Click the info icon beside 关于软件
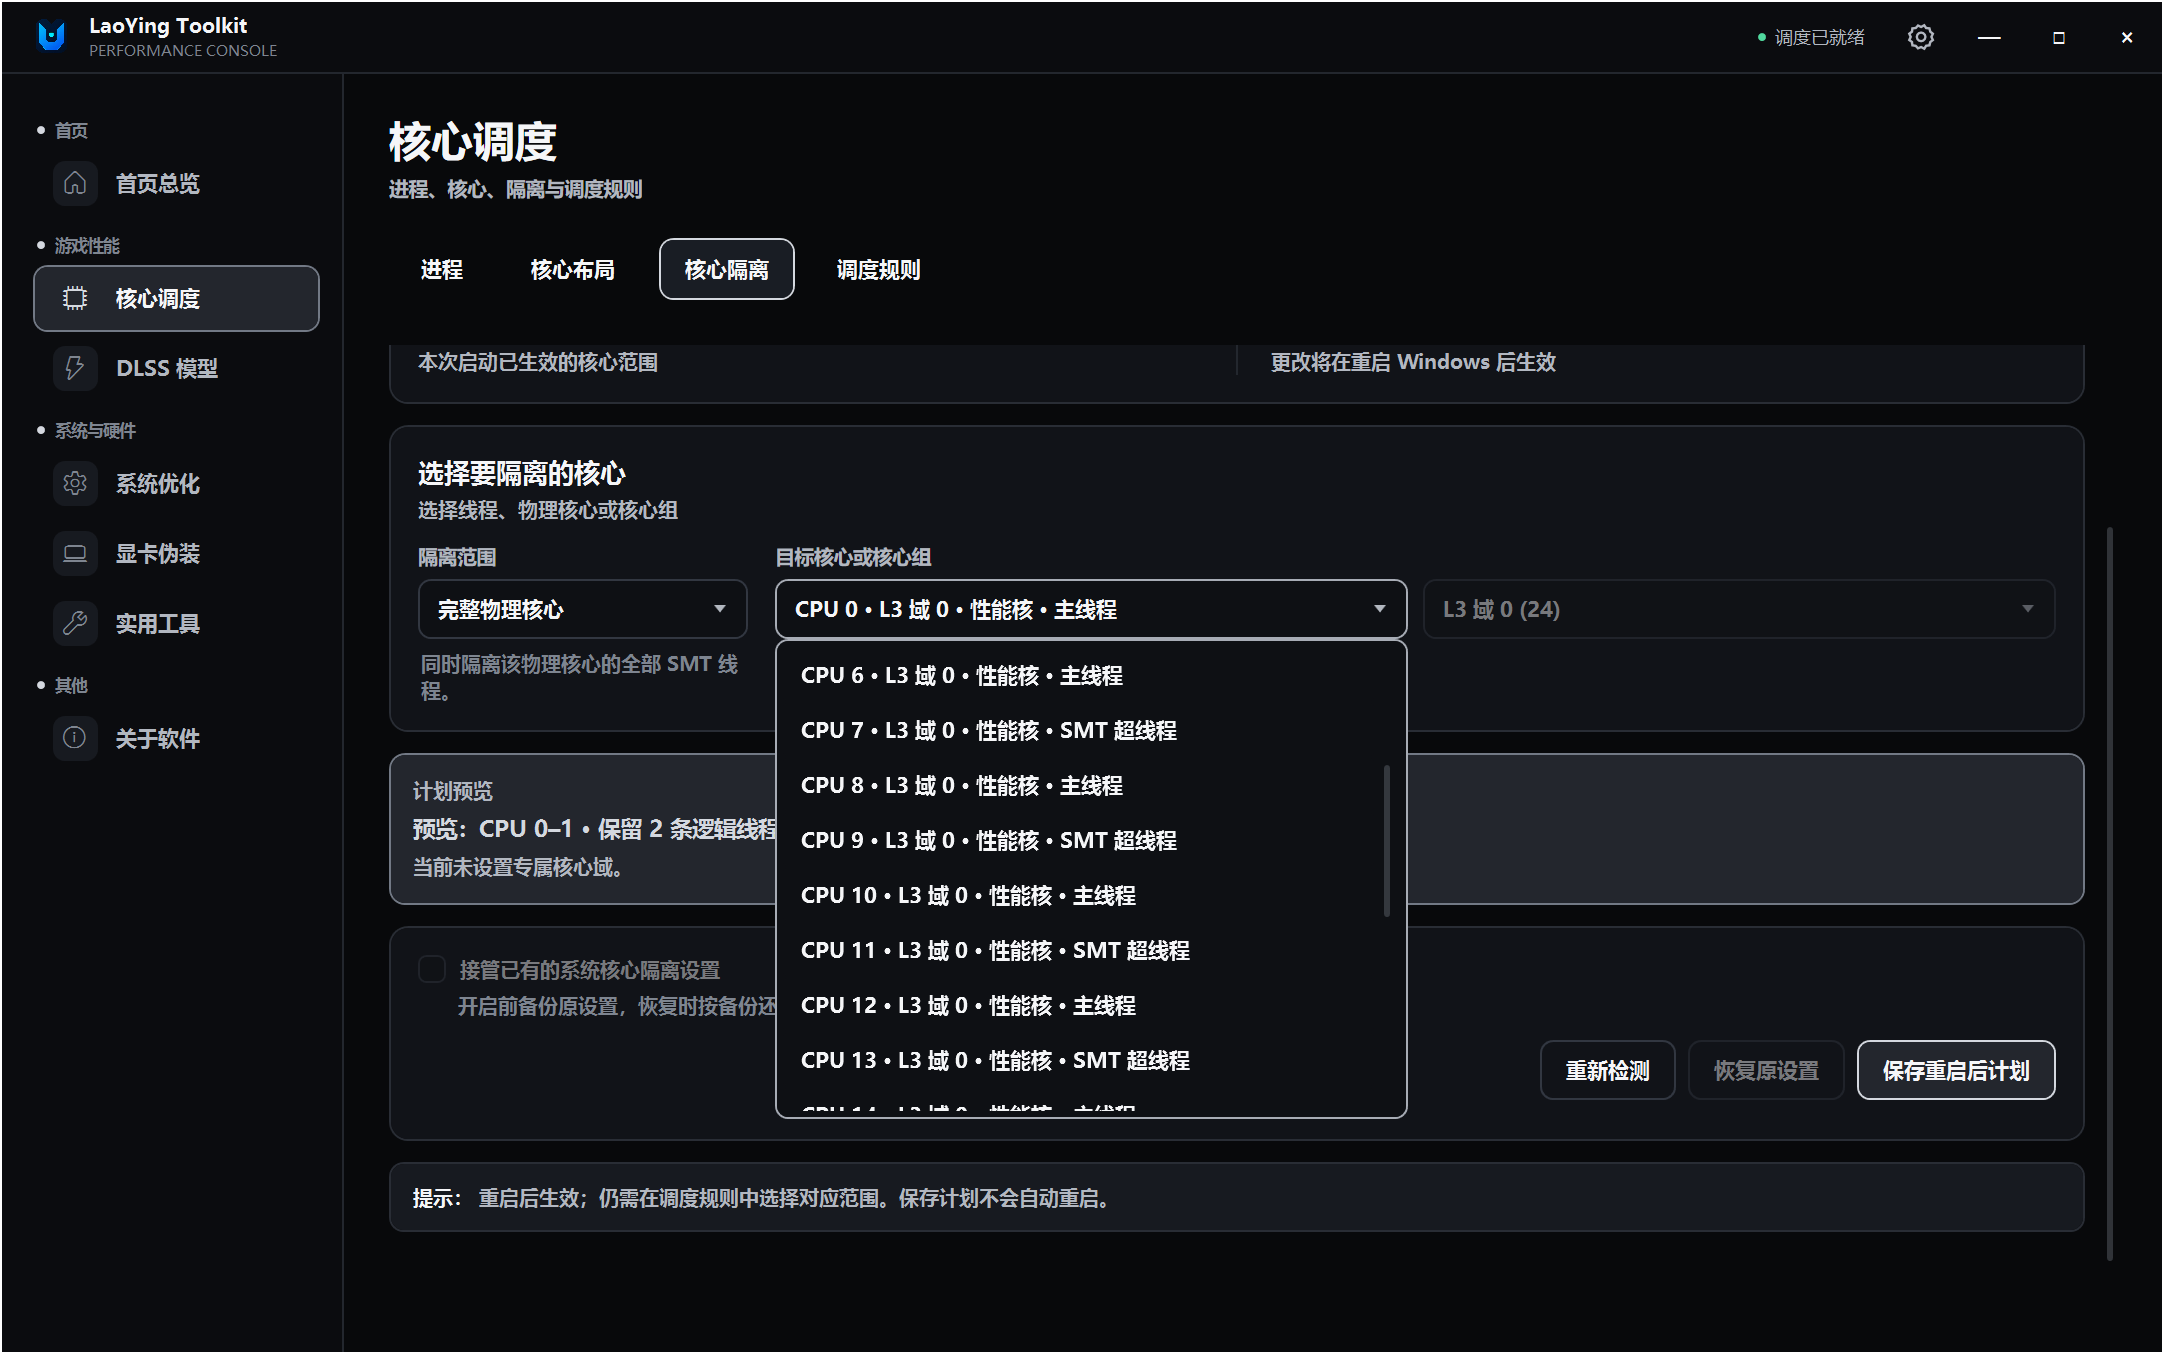Screen dimensions: 2164x1354 click(75, 738)
